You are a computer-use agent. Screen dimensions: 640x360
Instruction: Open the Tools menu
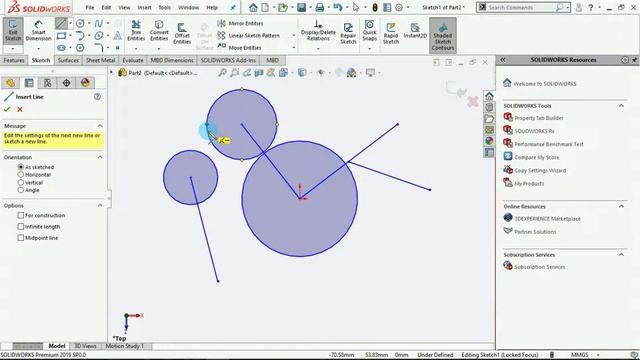pyautogui.click(x=164, y=7)
